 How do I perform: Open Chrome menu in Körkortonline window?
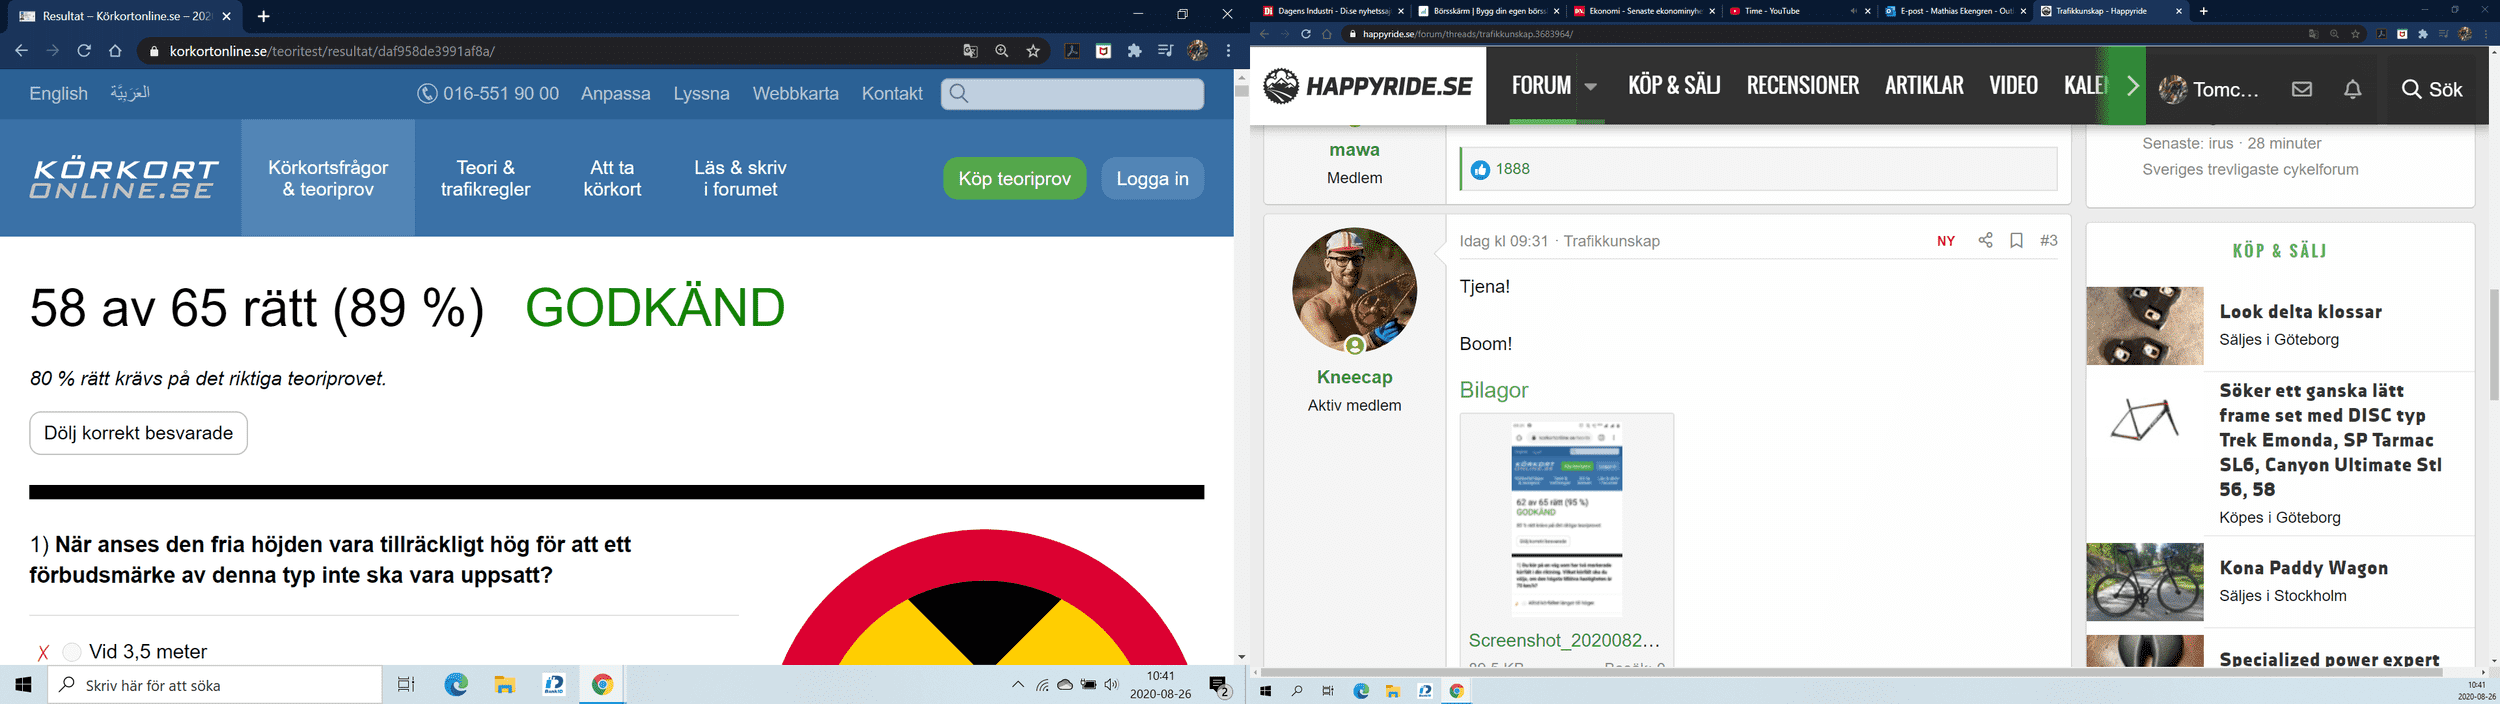point(1228,51)
